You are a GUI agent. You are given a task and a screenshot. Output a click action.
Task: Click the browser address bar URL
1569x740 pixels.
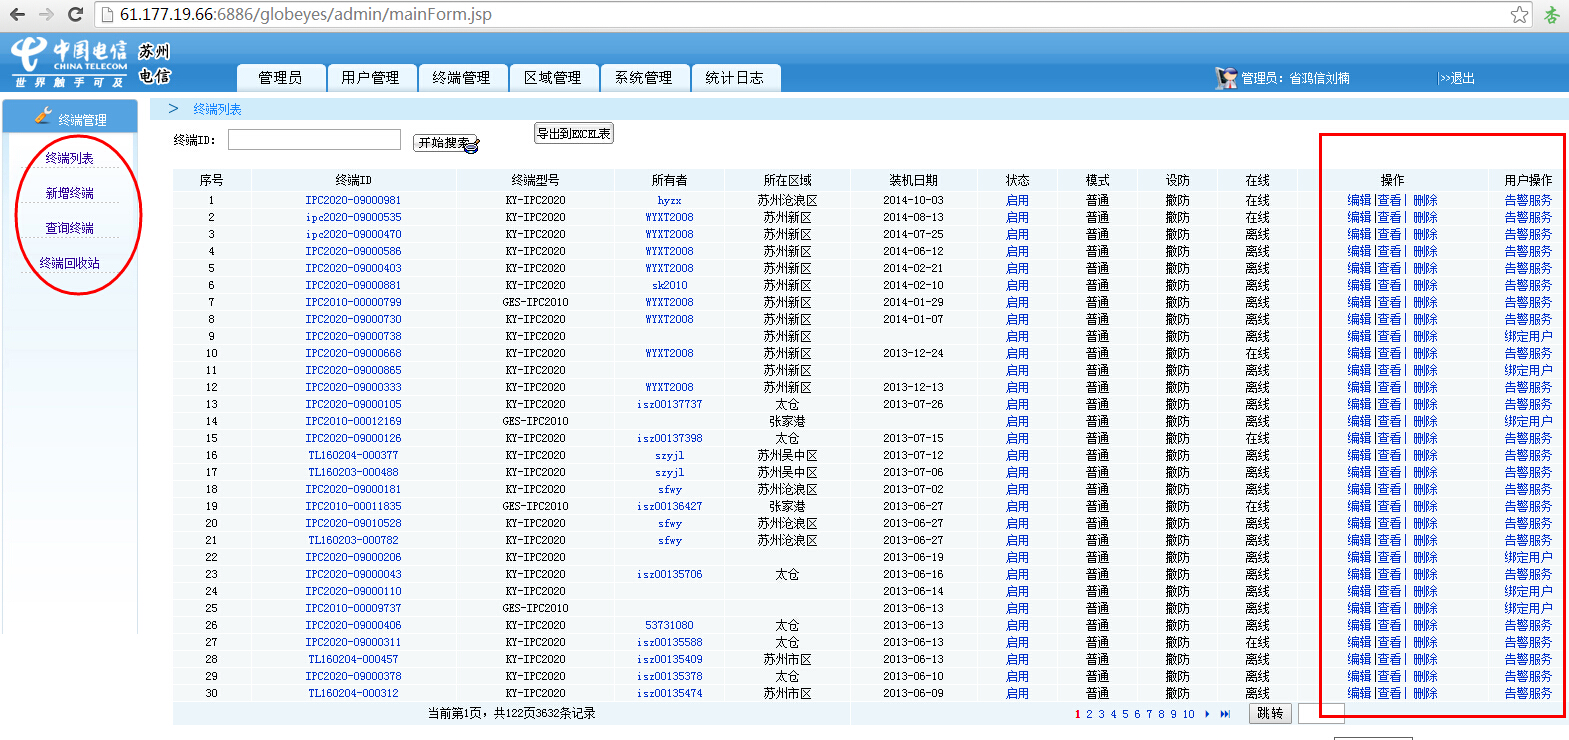click(306, 14)
